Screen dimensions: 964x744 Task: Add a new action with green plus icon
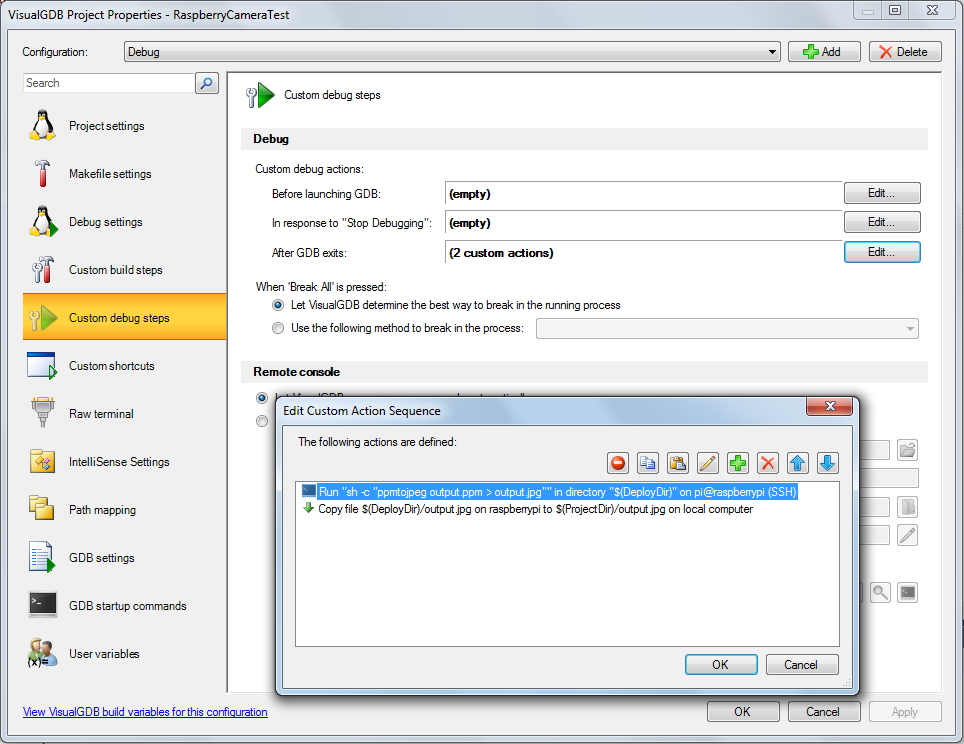[x=738, y=463]
